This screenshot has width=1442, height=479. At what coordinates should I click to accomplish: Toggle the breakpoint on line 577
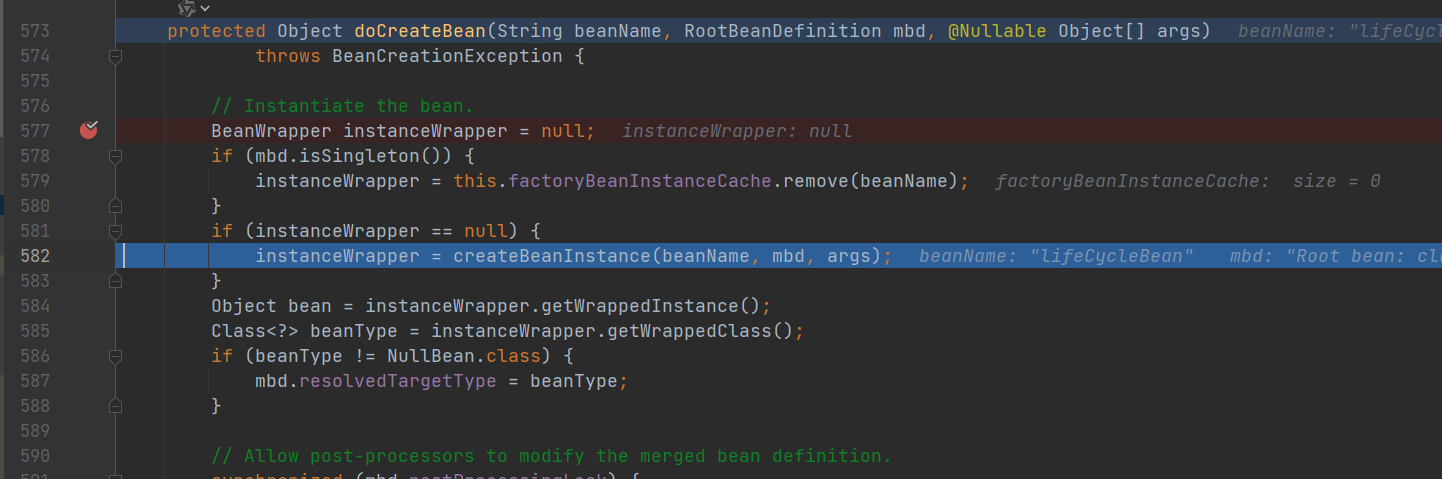click(x=89, y=130)
